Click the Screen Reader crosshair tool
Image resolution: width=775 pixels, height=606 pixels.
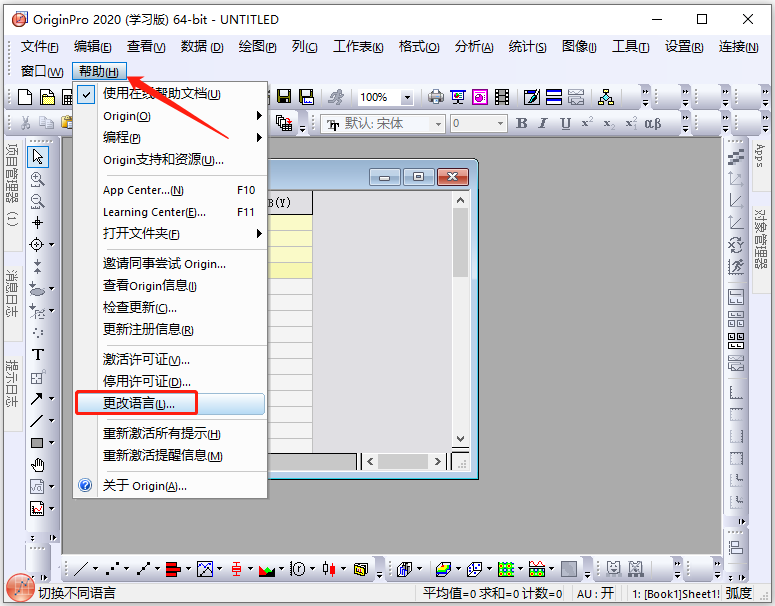click(x=37, y=245)
